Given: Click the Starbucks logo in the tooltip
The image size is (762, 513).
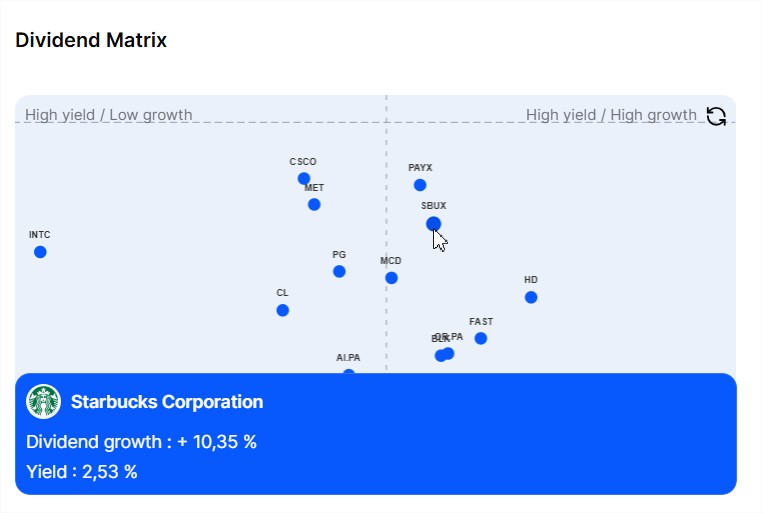Looking at the screenshot, I should pos(43,402).
